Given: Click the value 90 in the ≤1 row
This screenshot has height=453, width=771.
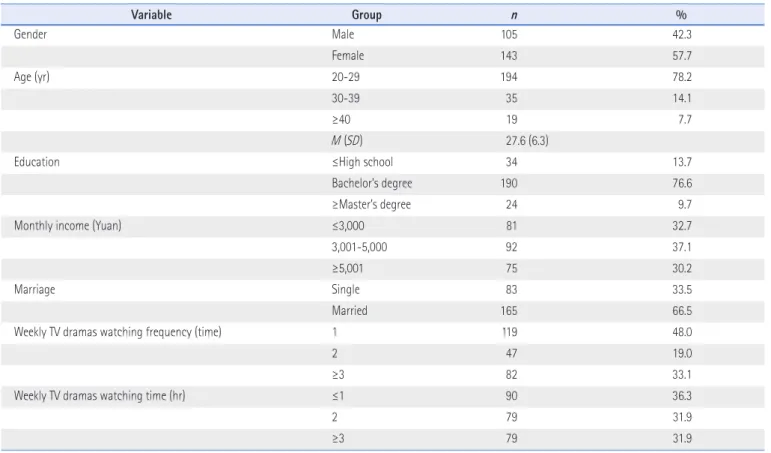Looking at the screenshot, I should pos(511,396).
